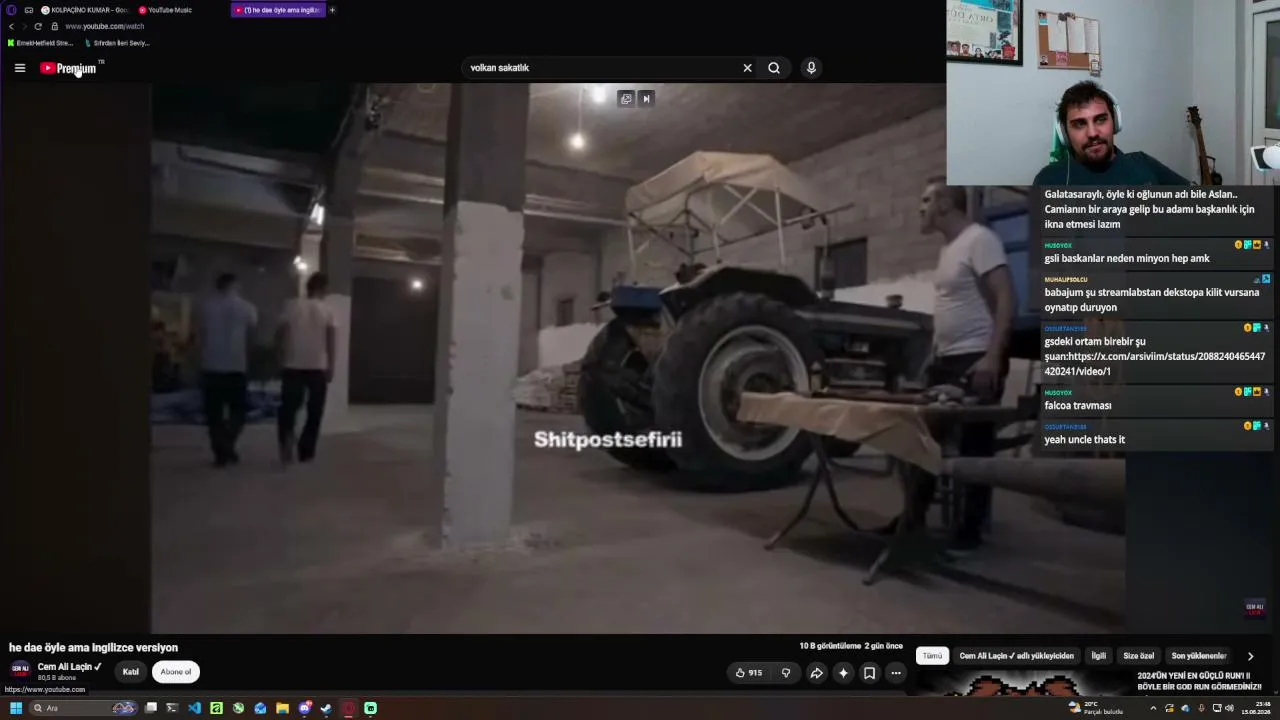Show more filter chips with right chevron
Viewport: 1280px width, 720px height.
click(1250, 656)
